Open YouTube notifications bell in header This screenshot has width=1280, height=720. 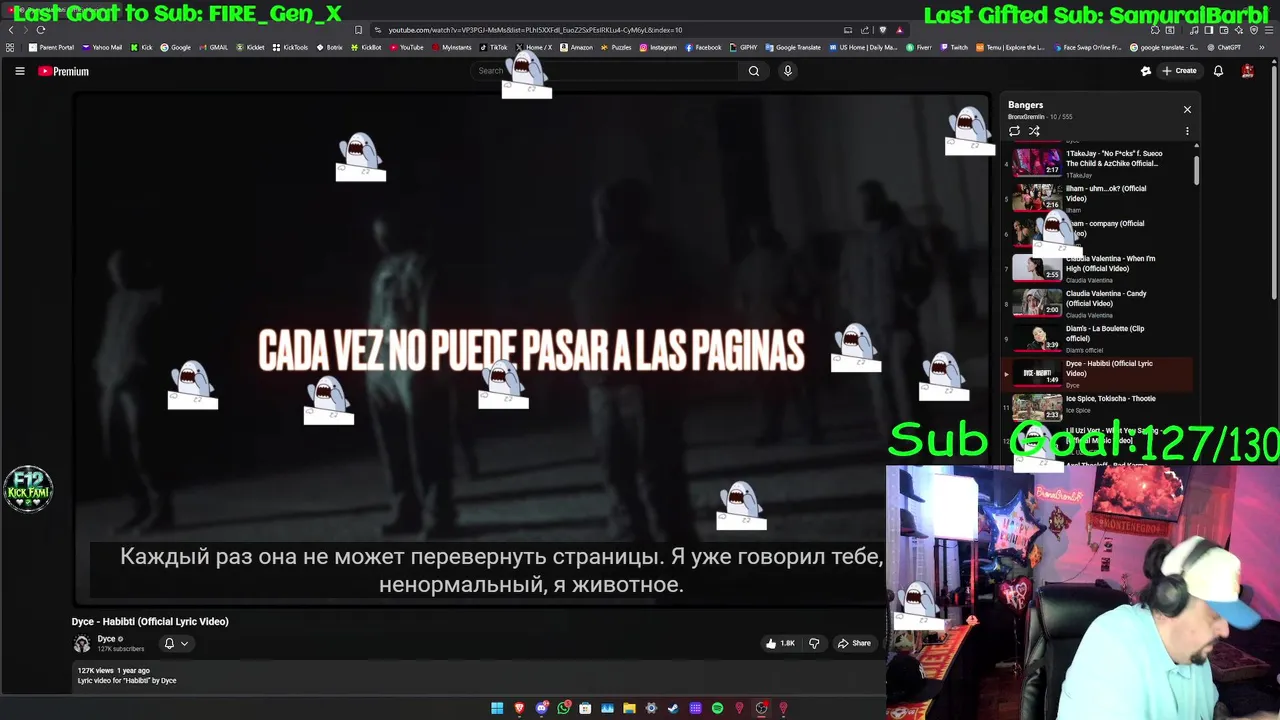pos(1218,71)
